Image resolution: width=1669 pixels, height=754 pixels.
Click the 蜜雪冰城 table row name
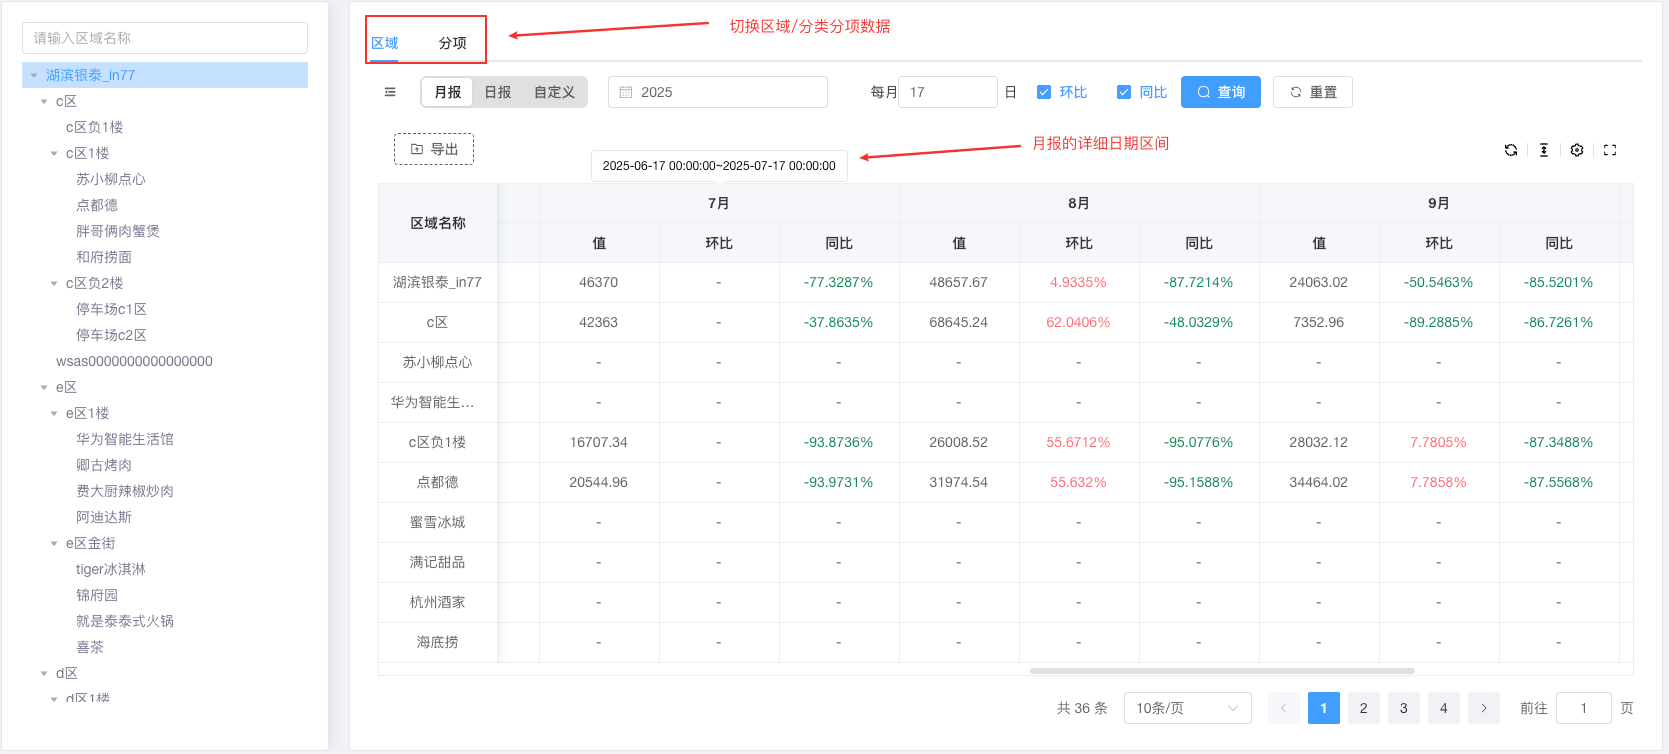[x=438, y=522]
